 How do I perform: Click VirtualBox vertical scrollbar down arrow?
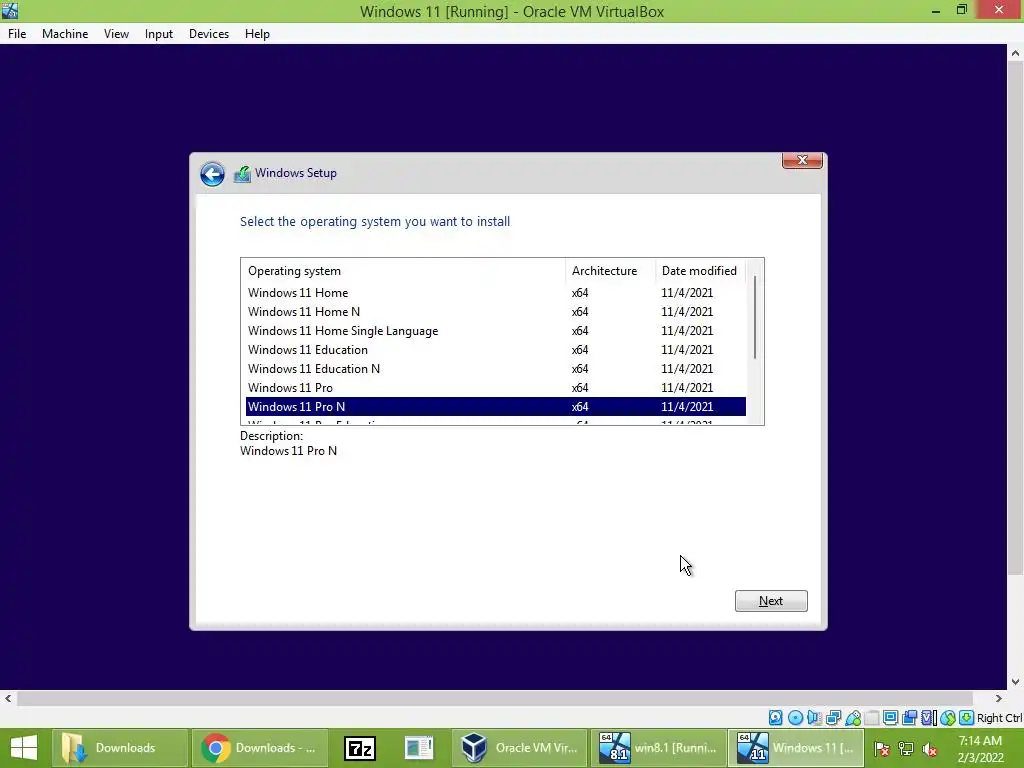(1015, 682)
